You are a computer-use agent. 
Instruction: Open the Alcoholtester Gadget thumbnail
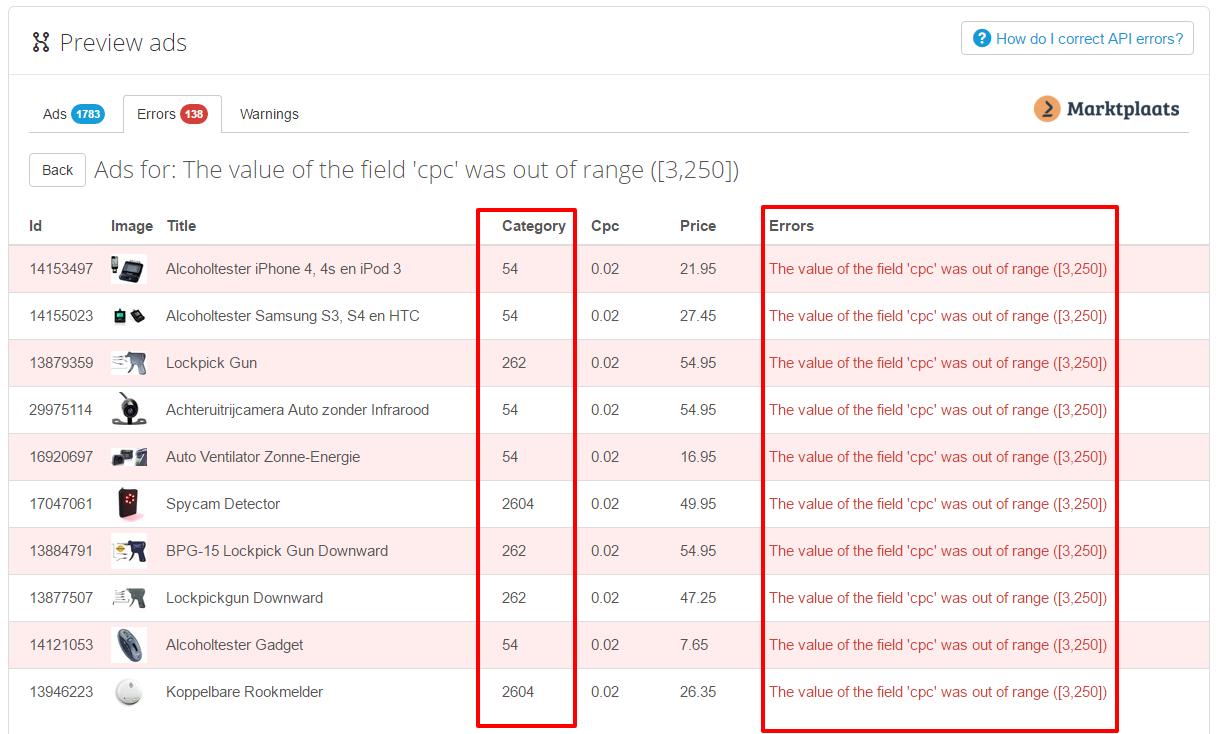pos(129,645)
